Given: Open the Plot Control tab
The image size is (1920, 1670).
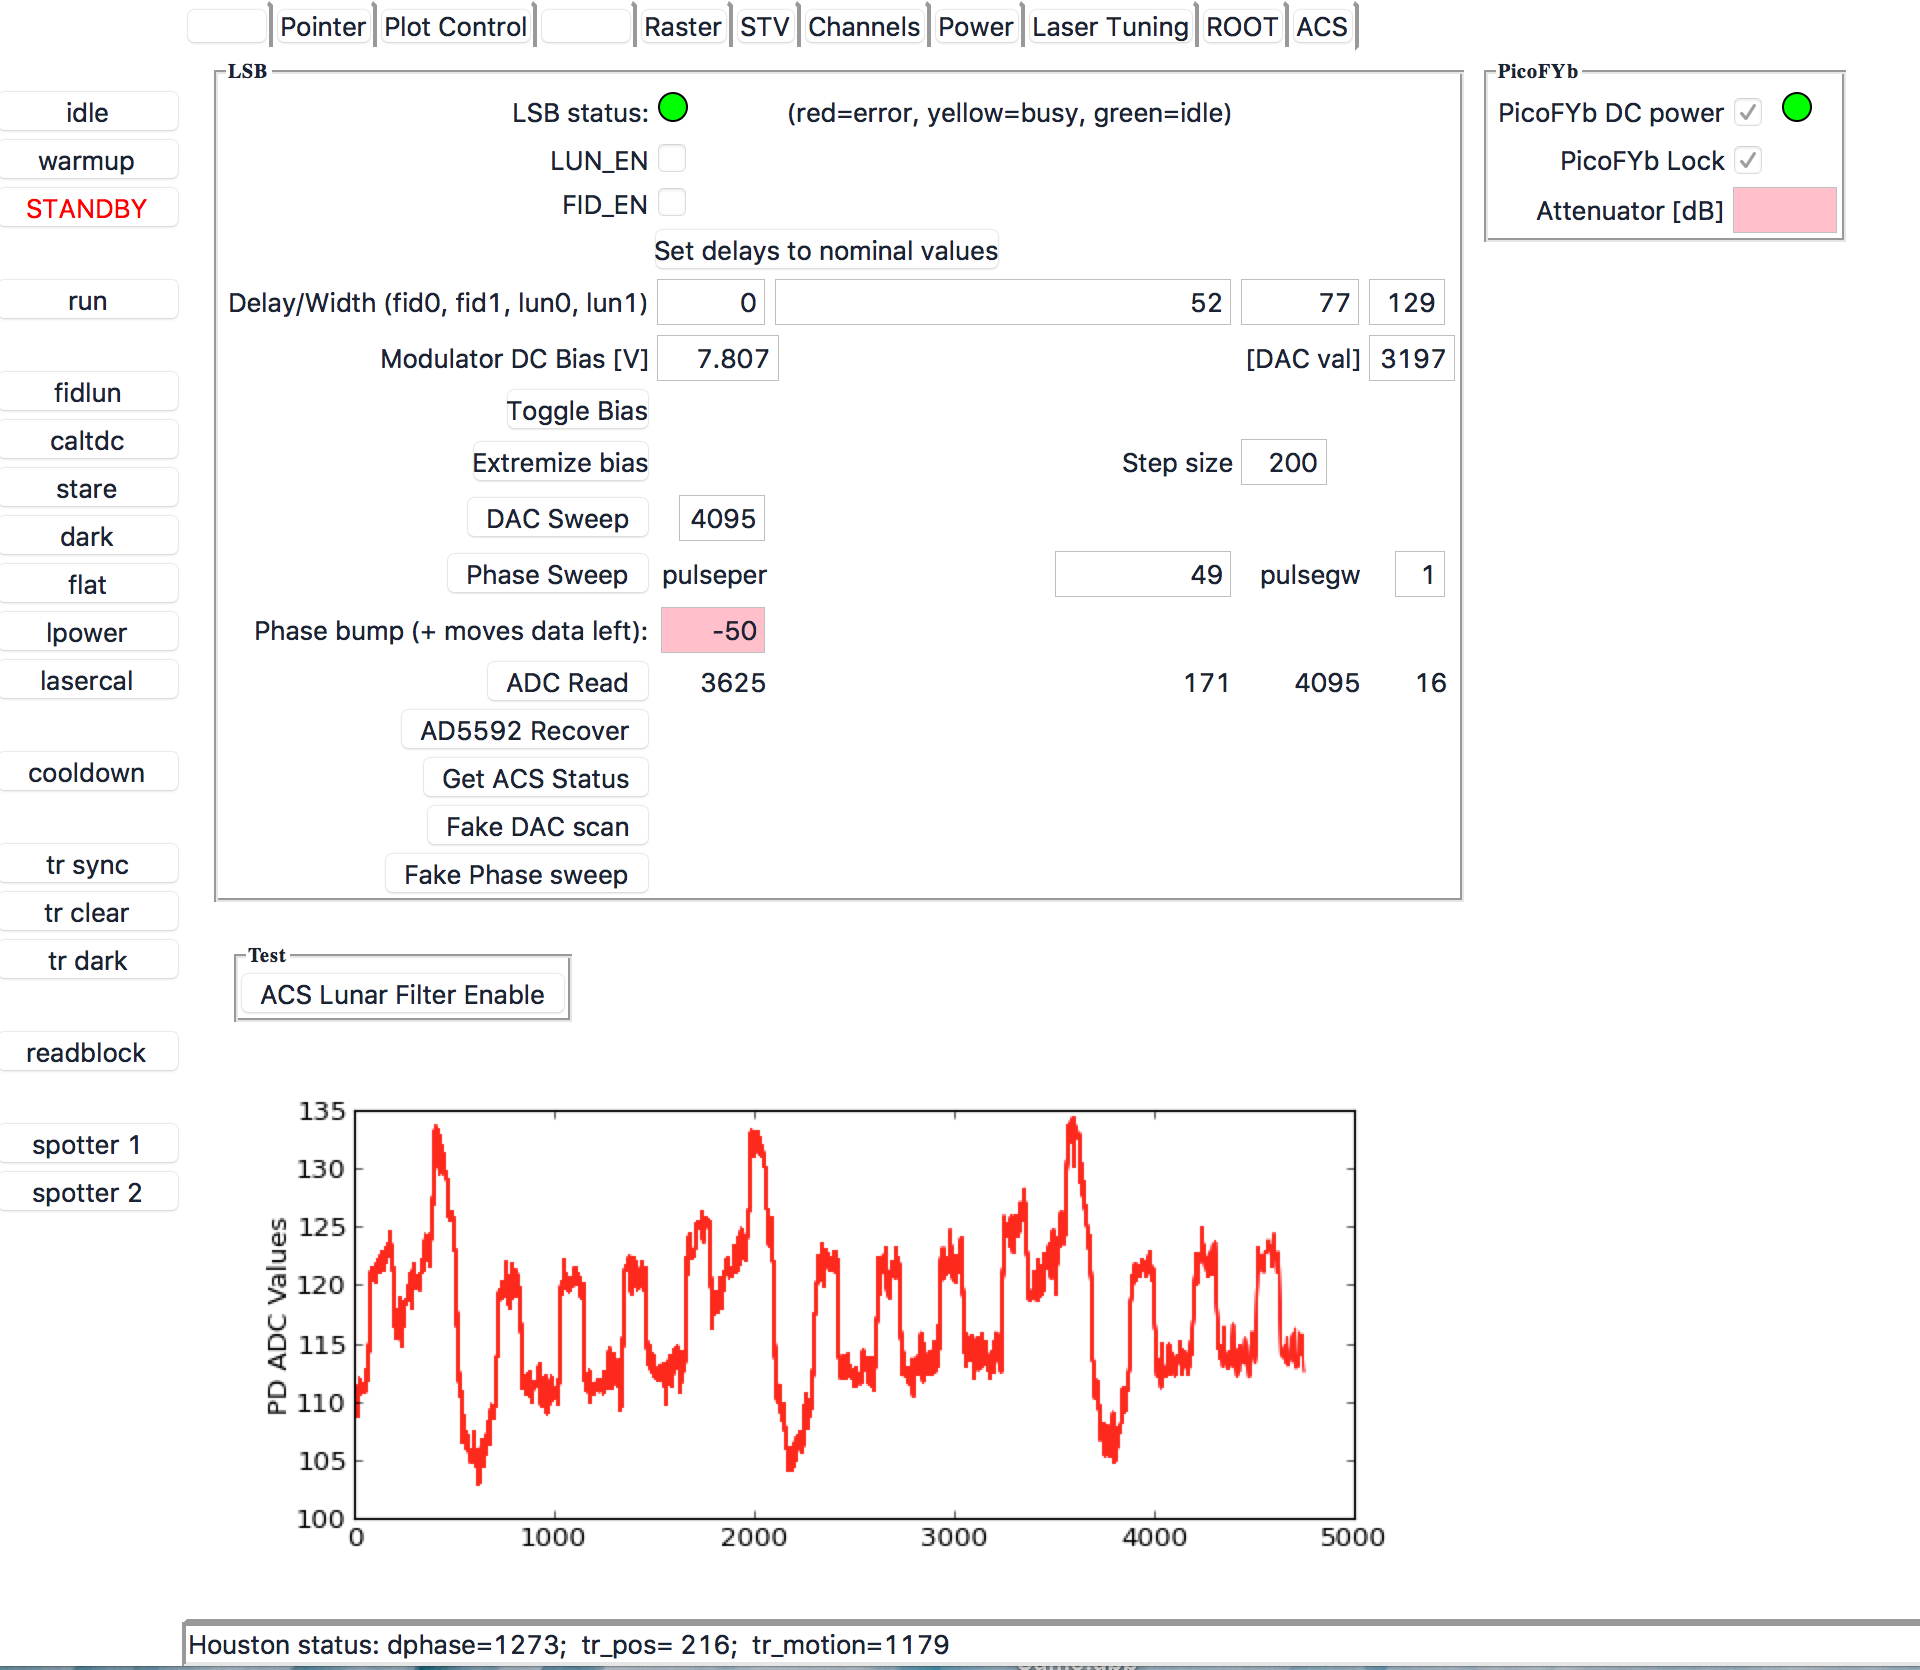Looking at the screenshot, I should click(x=455, y=27).
